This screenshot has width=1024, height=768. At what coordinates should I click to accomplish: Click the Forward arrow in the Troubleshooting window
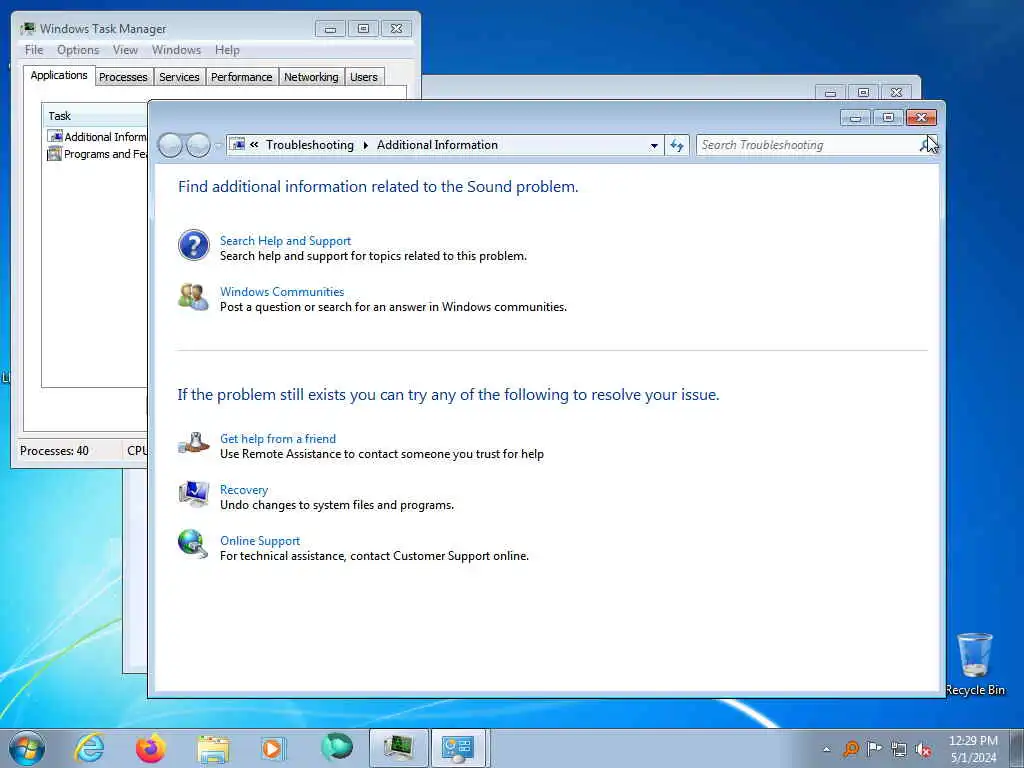[x=198, y=145]
